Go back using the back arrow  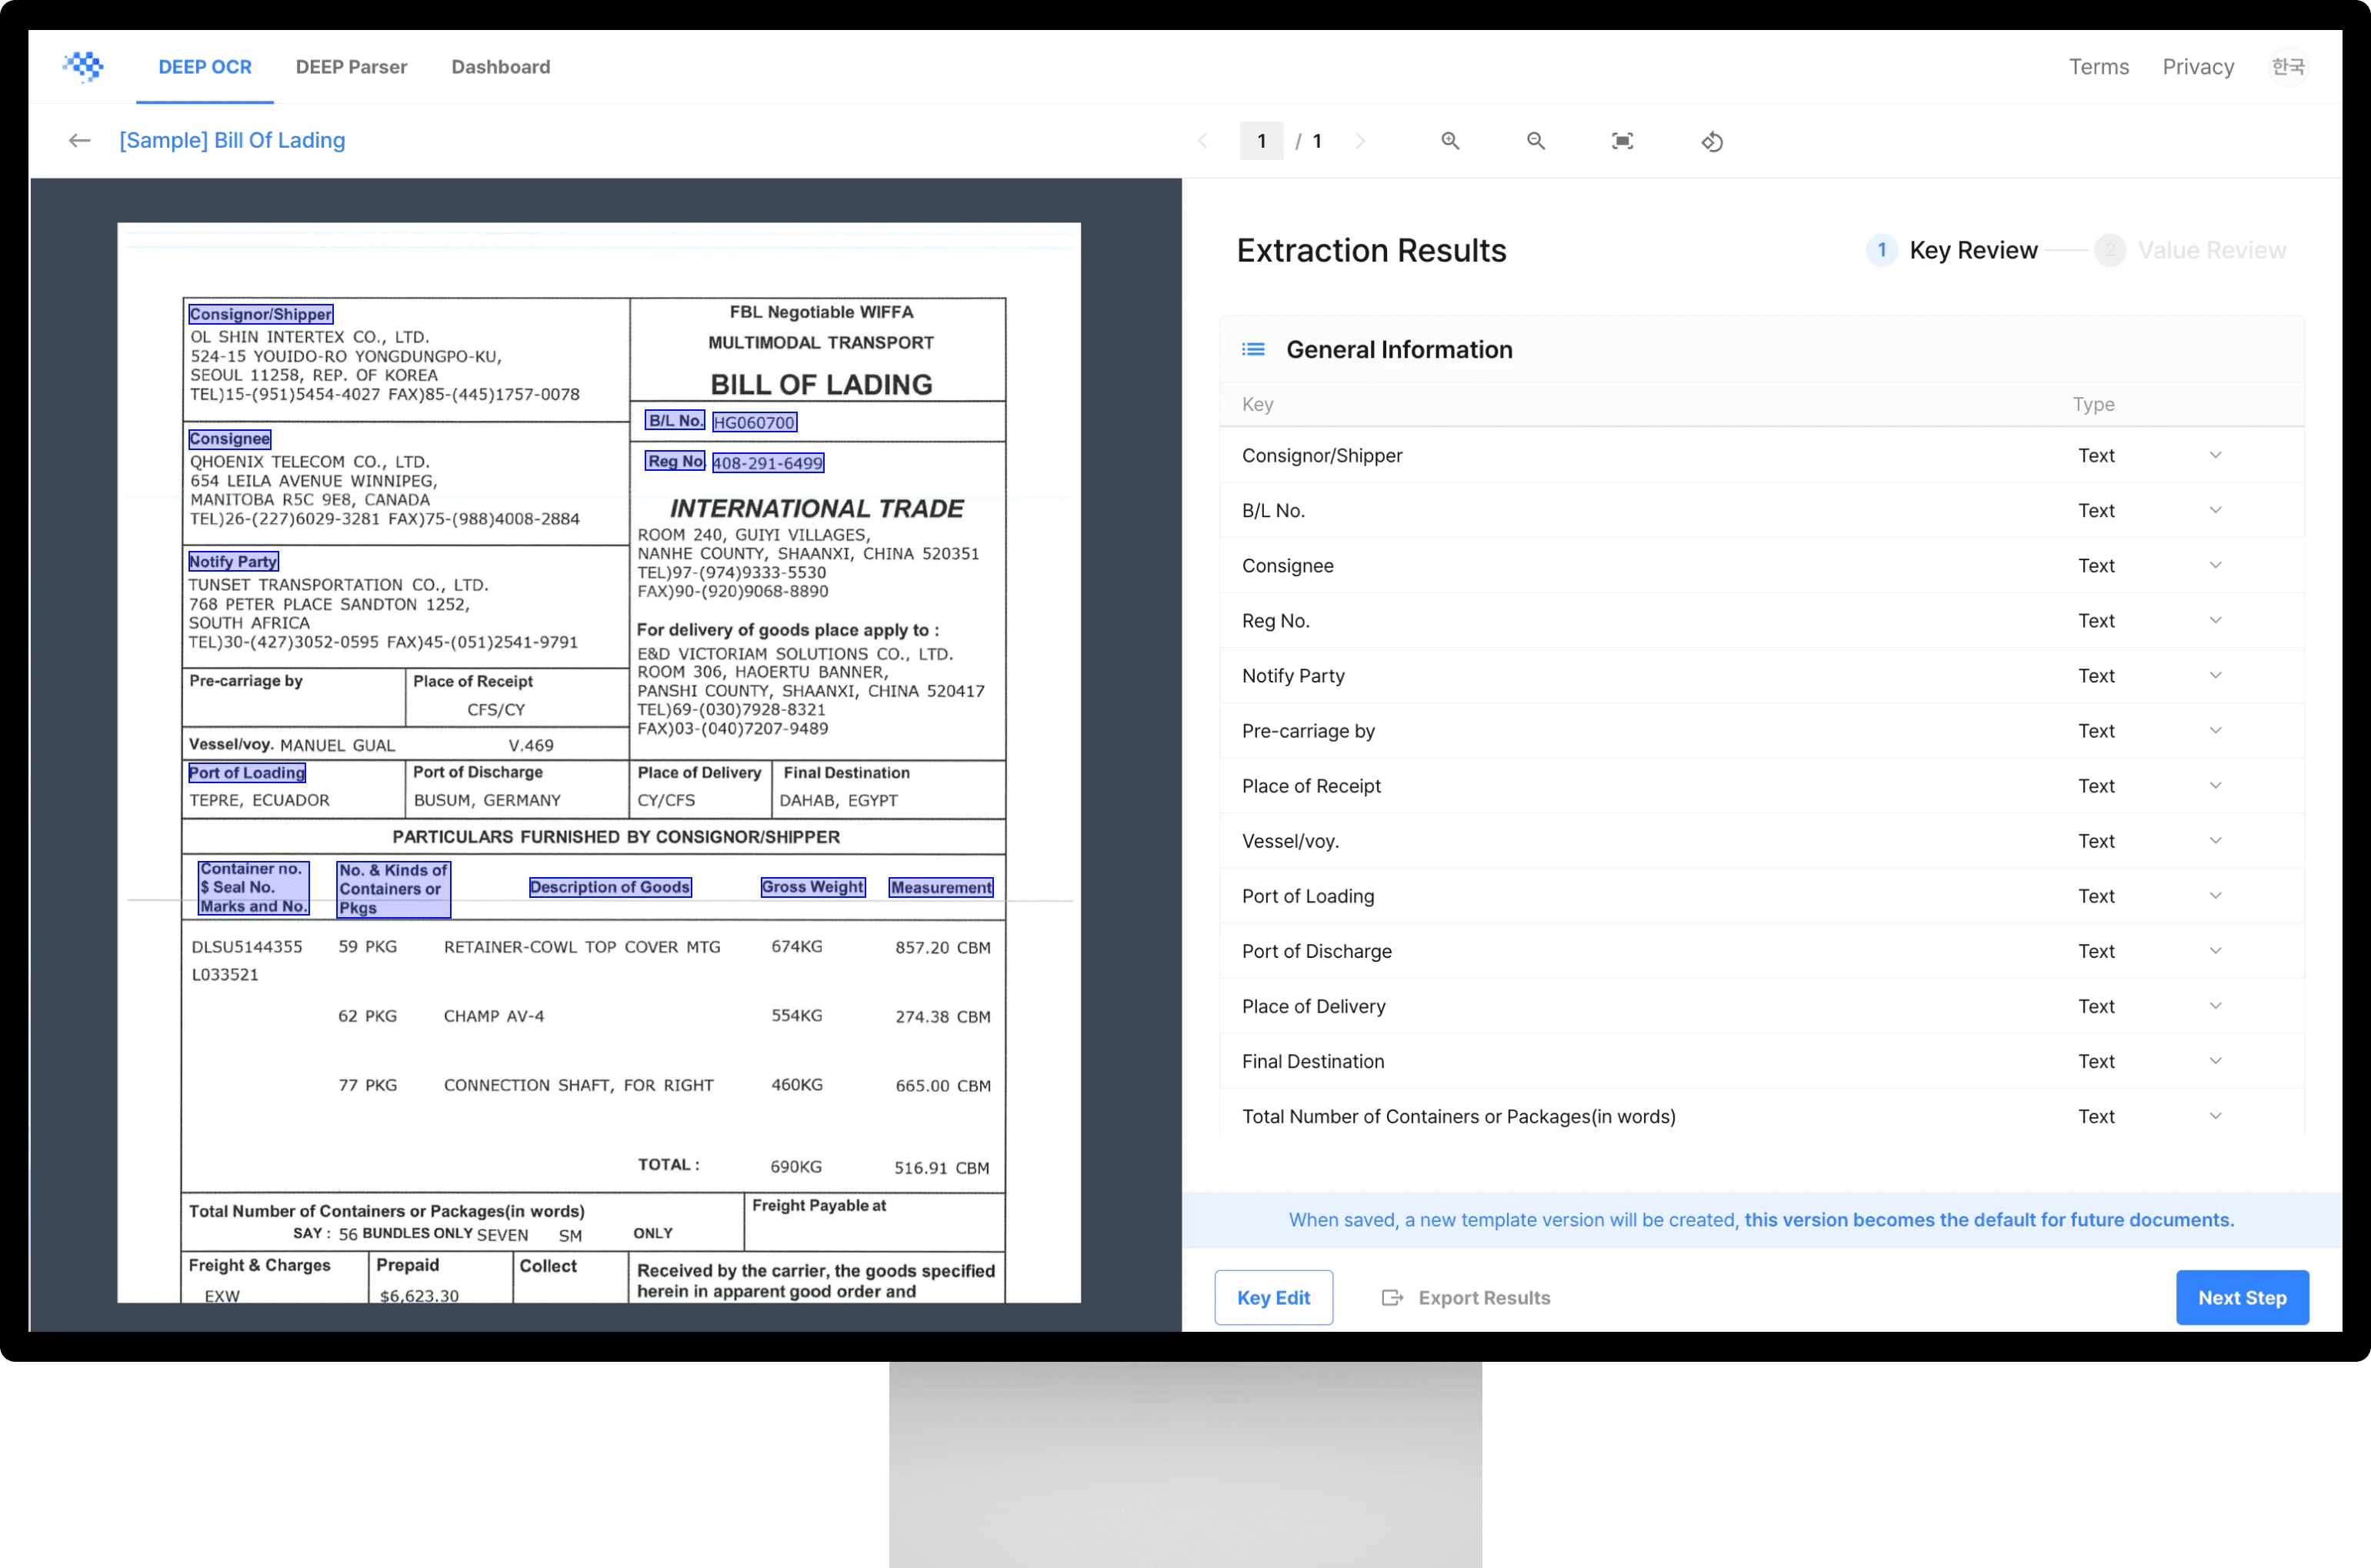[79, 140]
